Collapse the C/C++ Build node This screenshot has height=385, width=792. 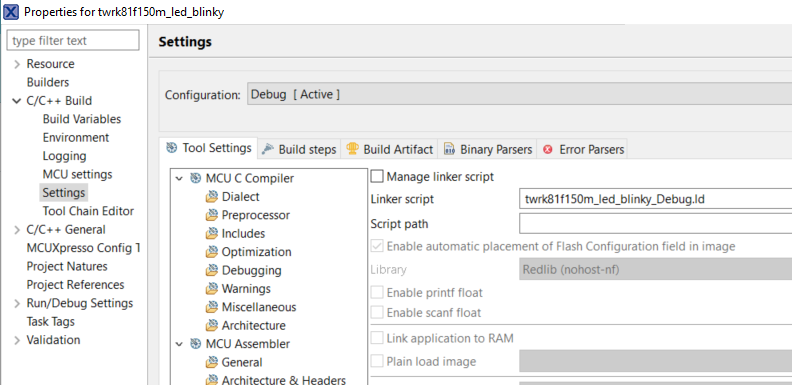[17, 101]
